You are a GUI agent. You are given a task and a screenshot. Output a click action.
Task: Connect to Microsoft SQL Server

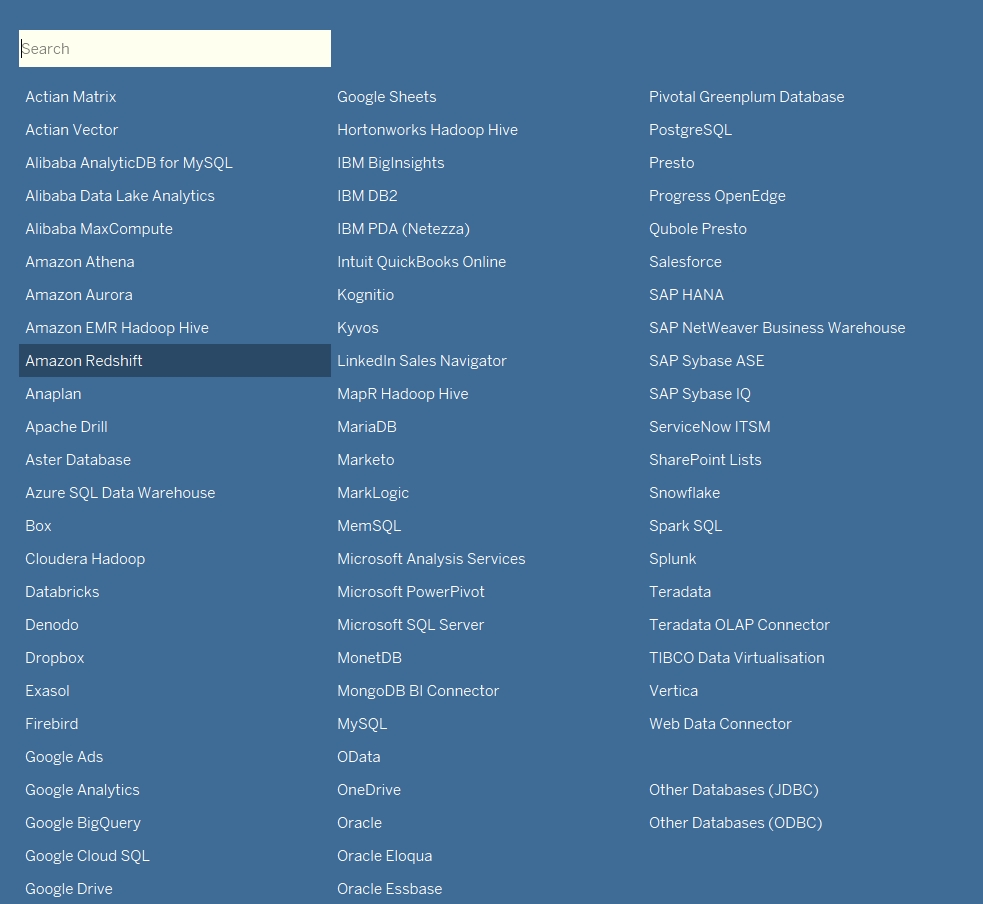coord(411,624)
